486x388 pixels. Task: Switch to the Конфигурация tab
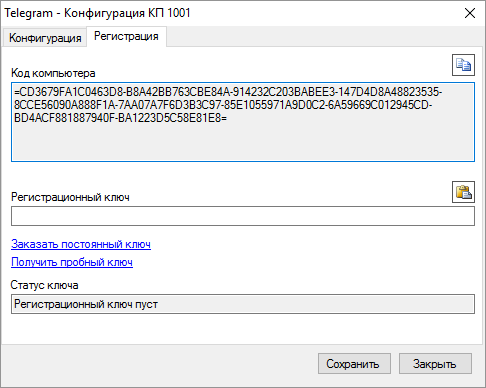[45, 38]
